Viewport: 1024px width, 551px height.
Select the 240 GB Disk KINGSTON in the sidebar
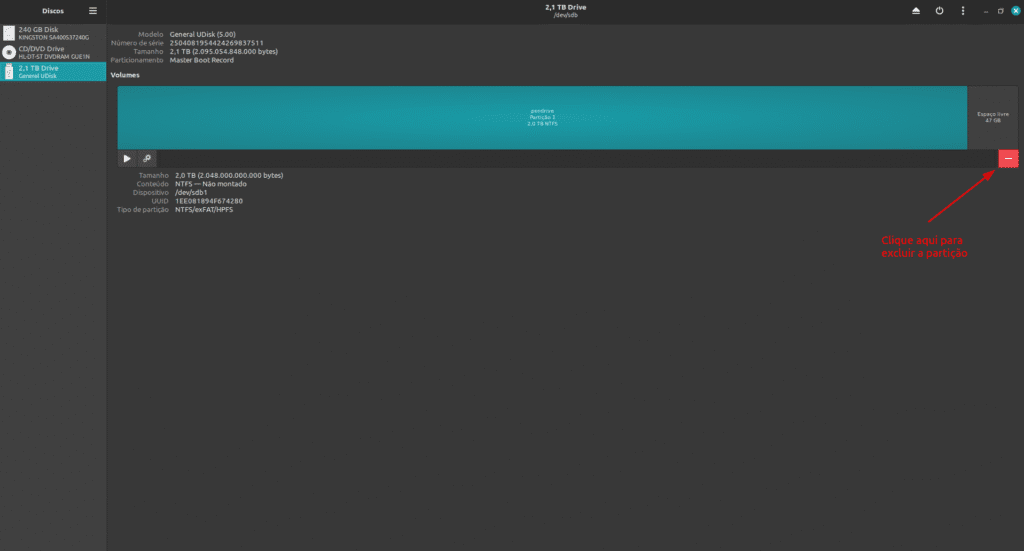53,33
